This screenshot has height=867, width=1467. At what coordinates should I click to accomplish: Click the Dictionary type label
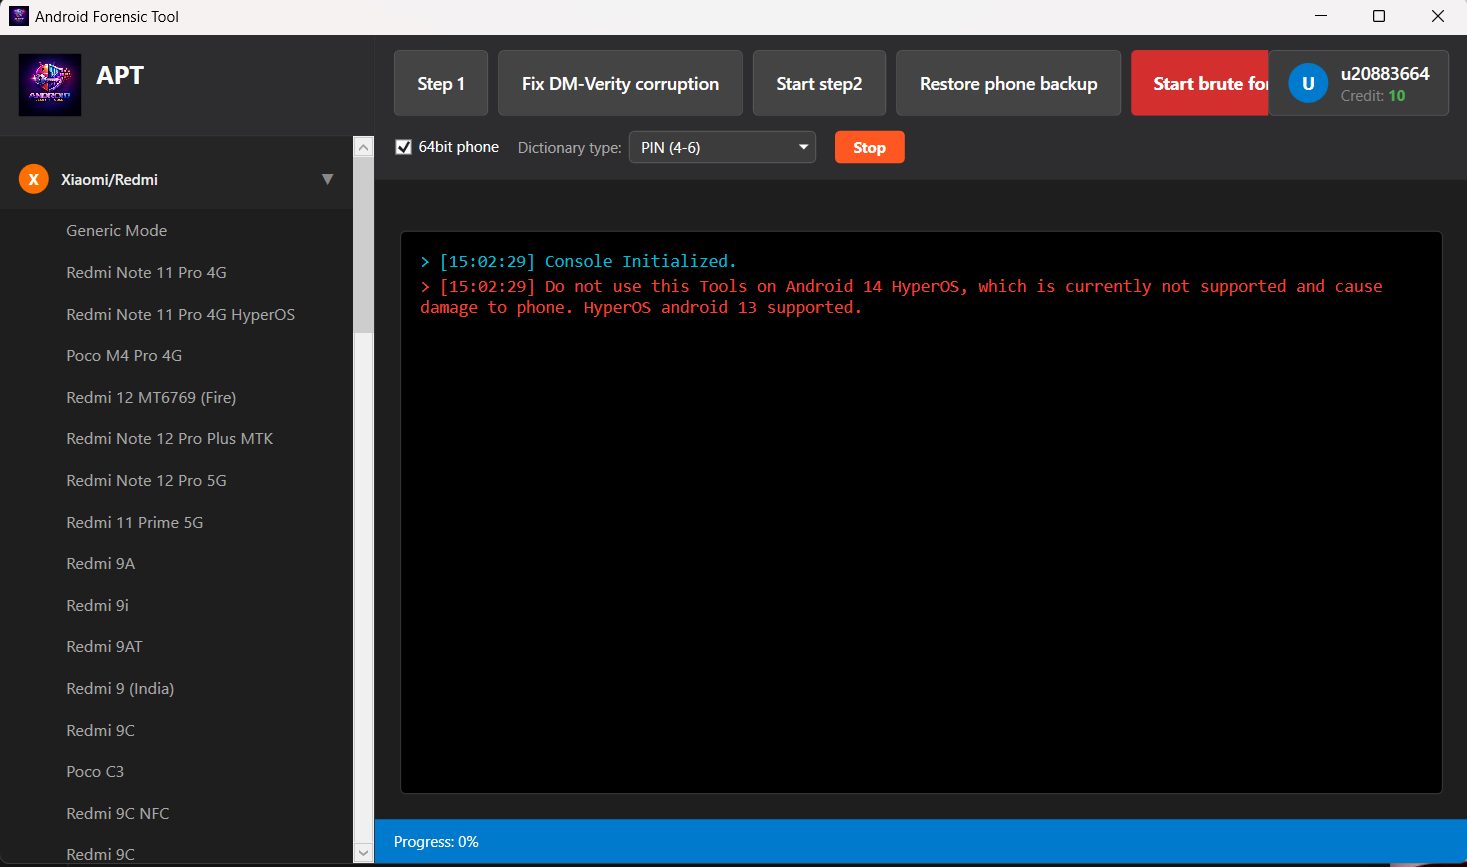pyautogui.click(x=569, y=147)
